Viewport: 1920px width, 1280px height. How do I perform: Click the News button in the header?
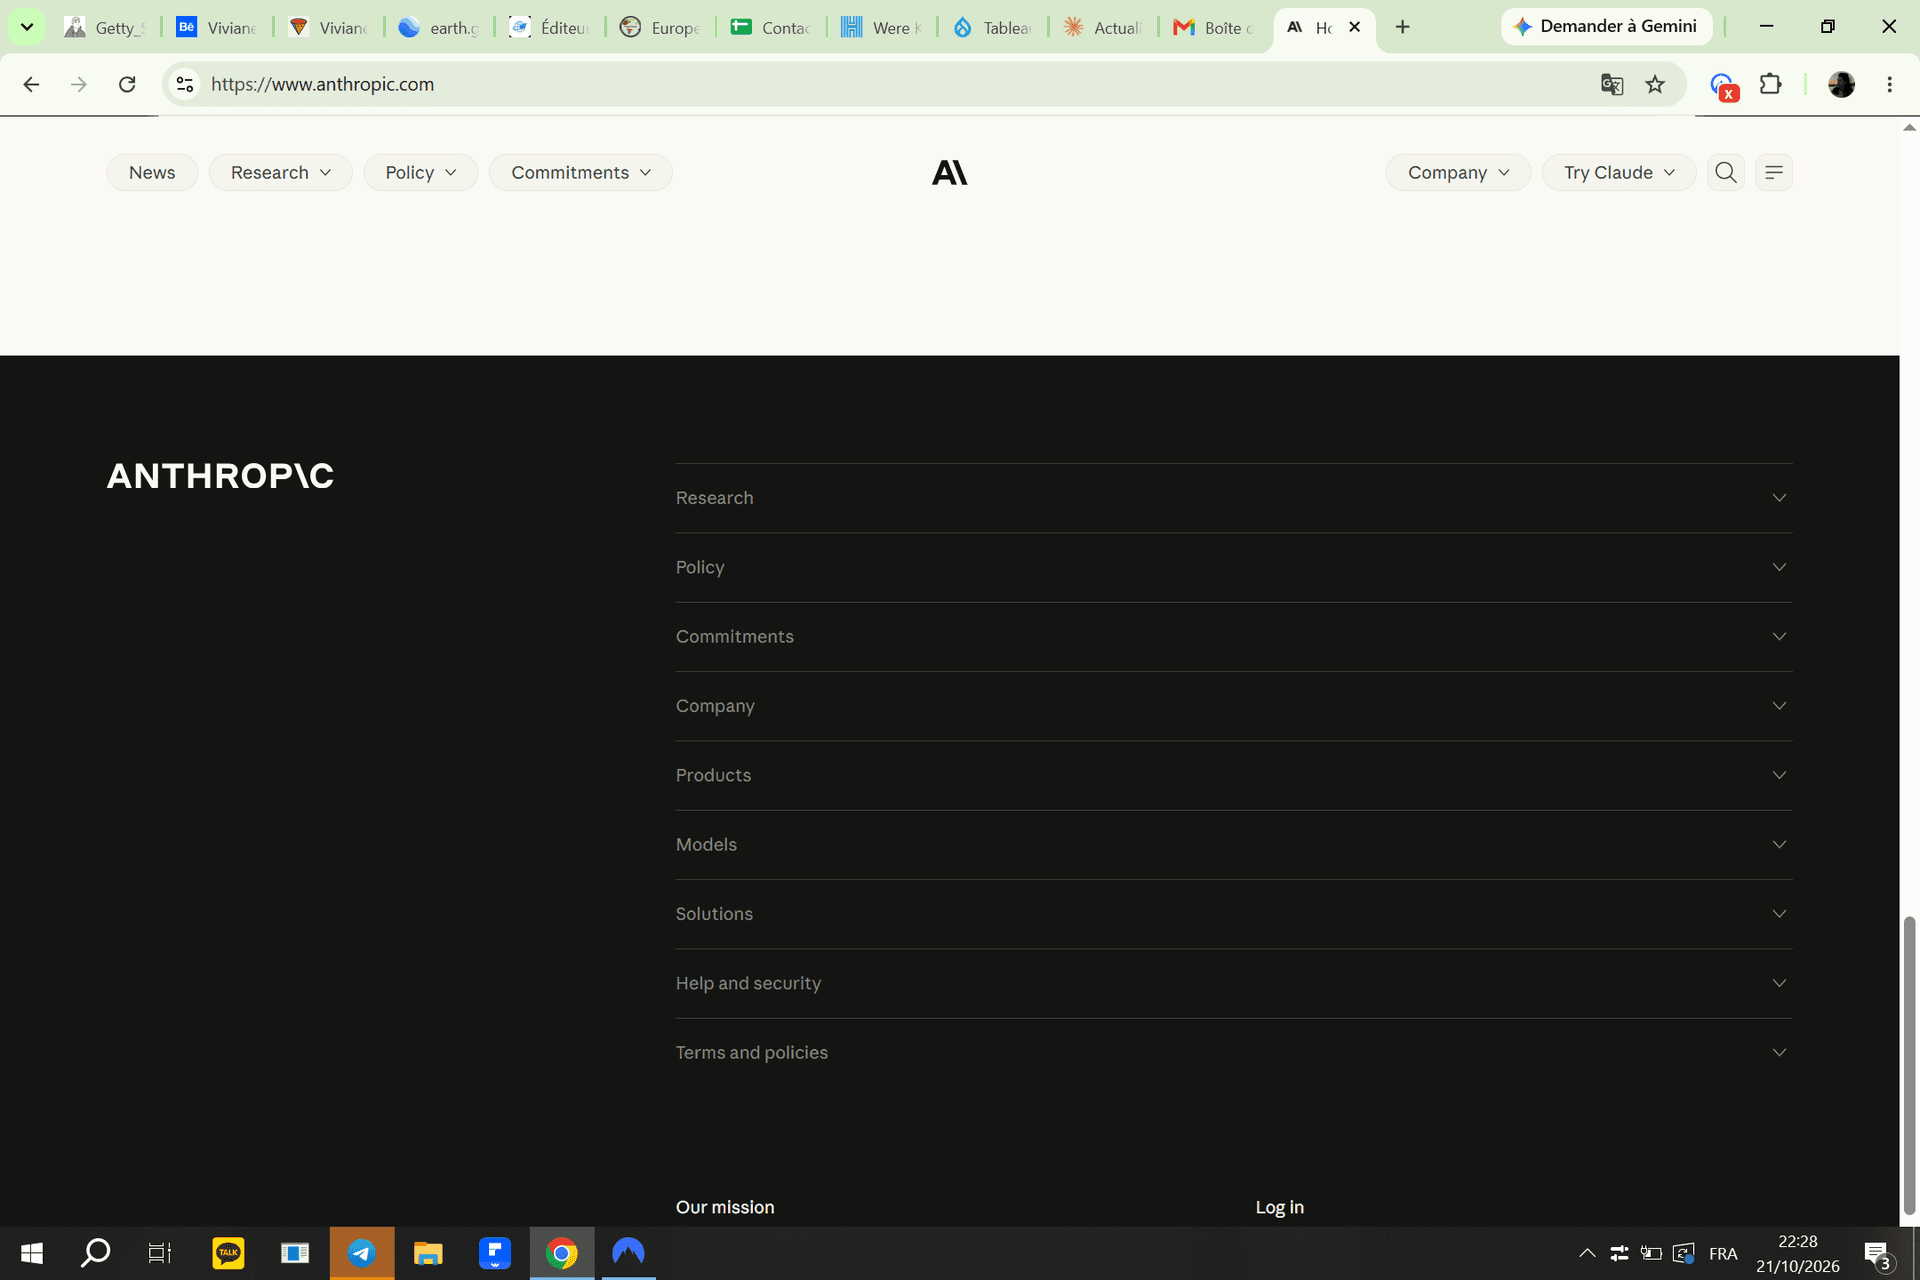[x=152, y=172]
